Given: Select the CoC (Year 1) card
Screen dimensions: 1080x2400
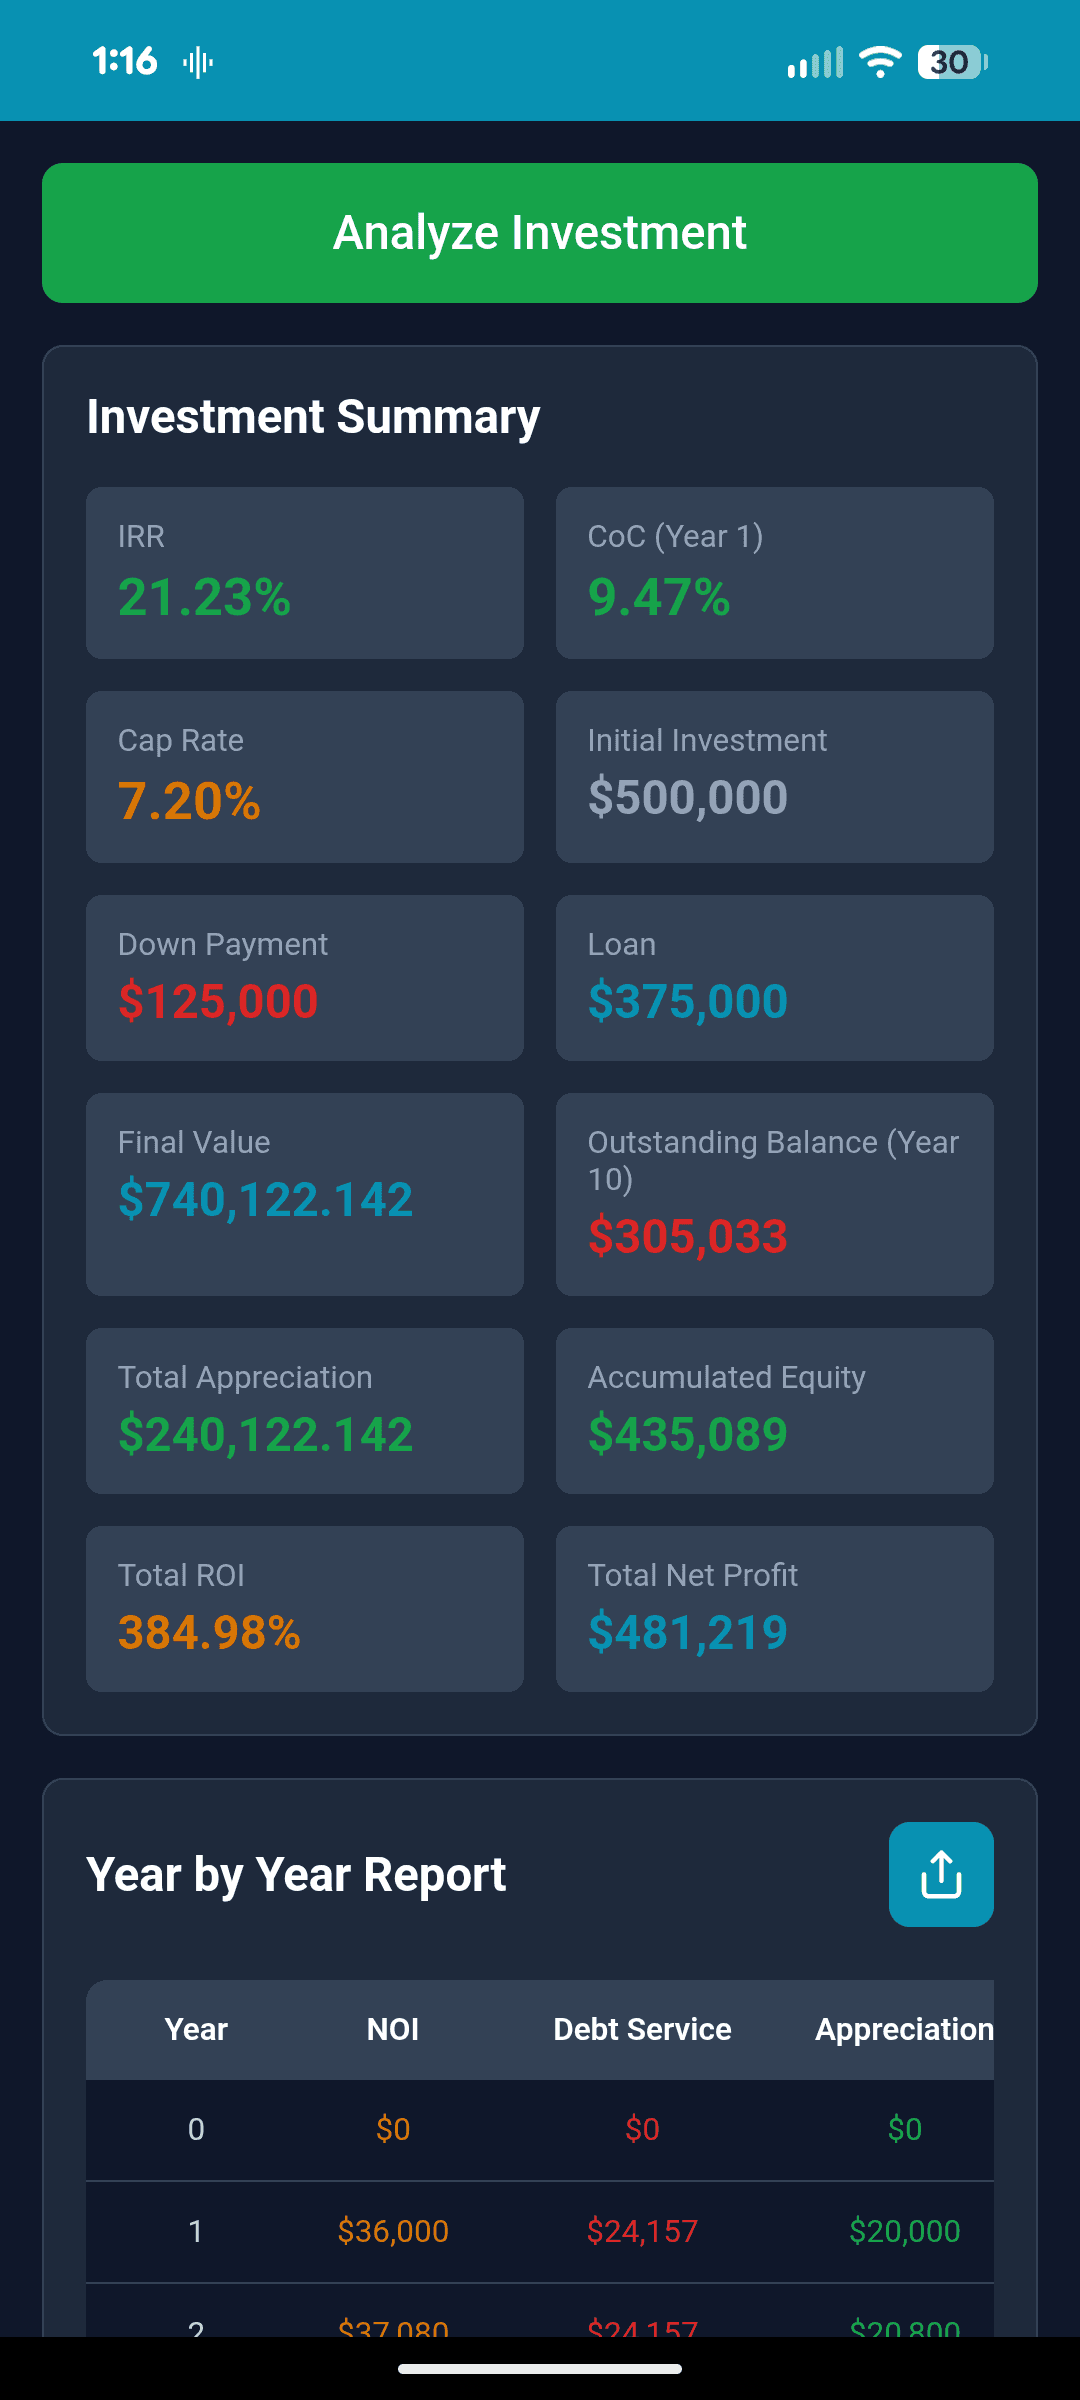Looking at the screenshot, I should point(774,572).
